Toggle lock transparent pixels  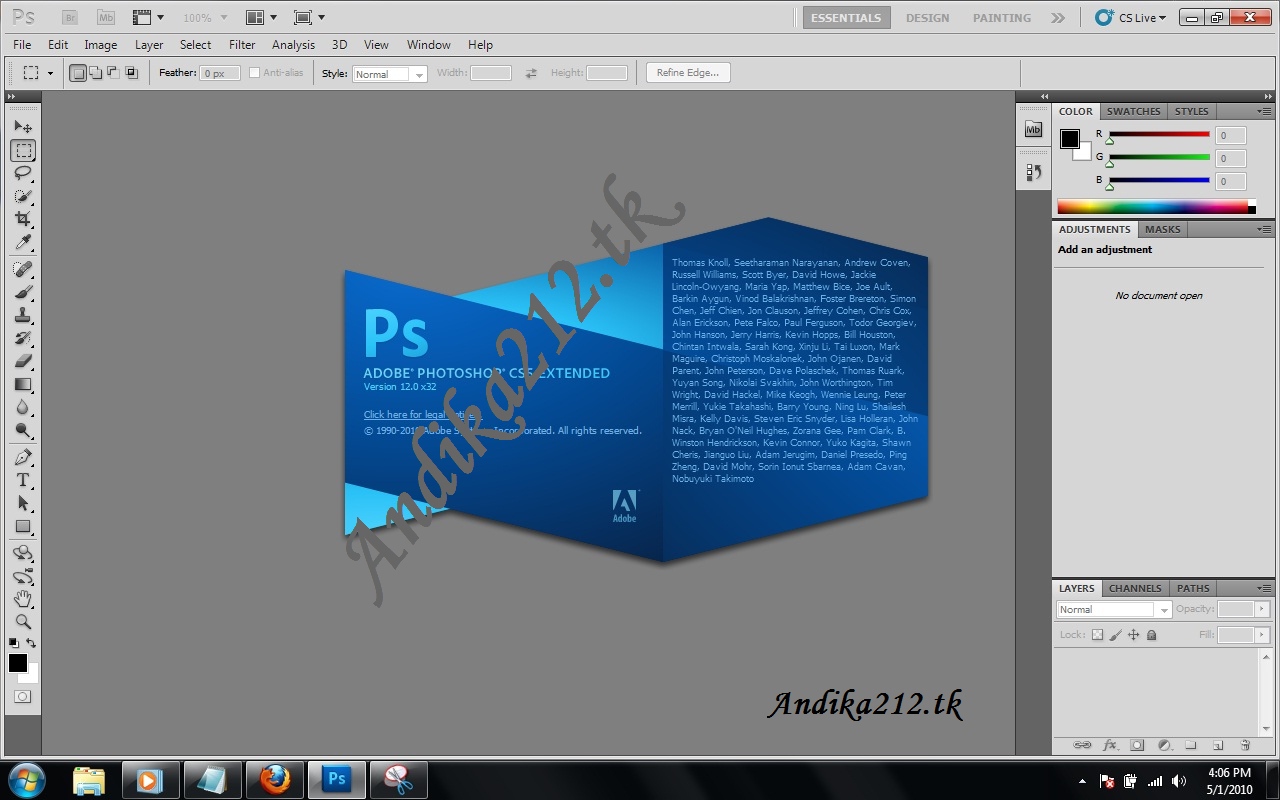[x=1097, y=635]
